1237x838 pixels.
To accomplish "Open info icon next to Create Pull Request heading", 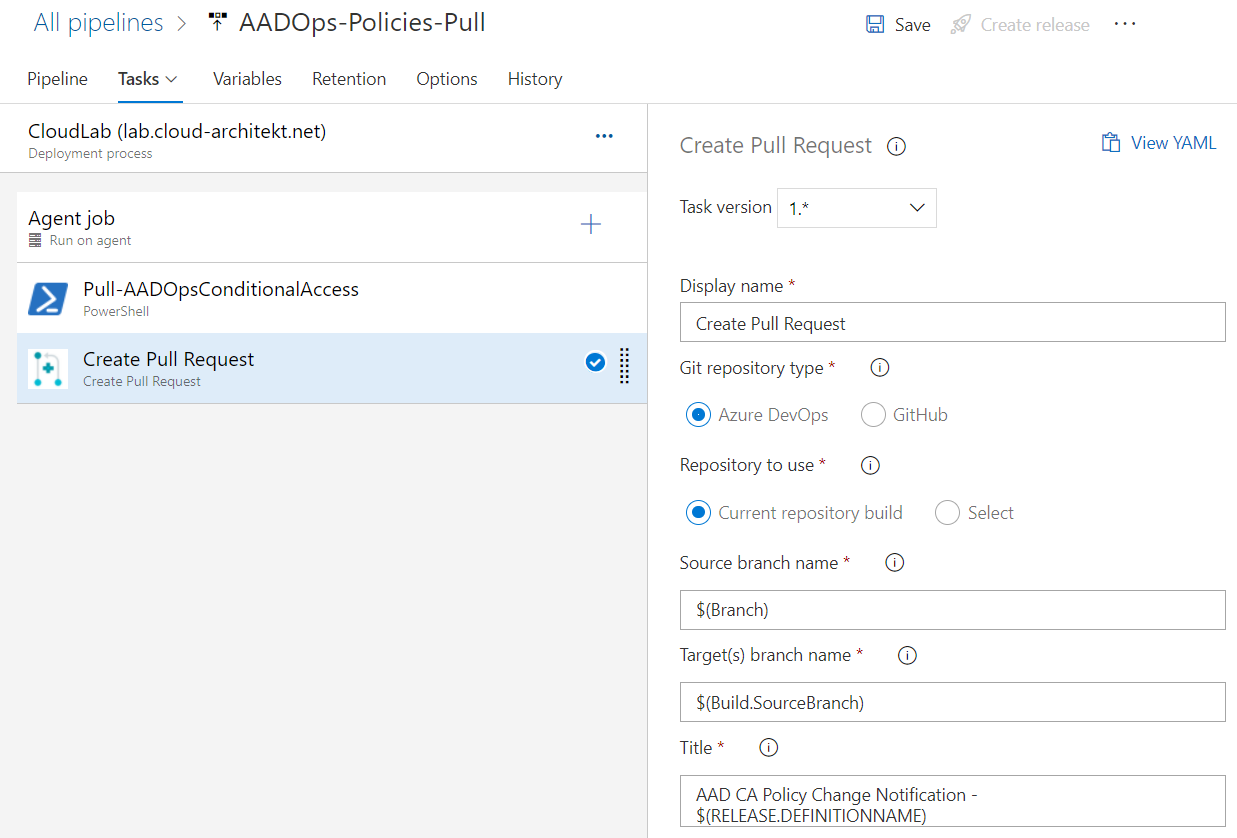I will [x=897, y=147].
